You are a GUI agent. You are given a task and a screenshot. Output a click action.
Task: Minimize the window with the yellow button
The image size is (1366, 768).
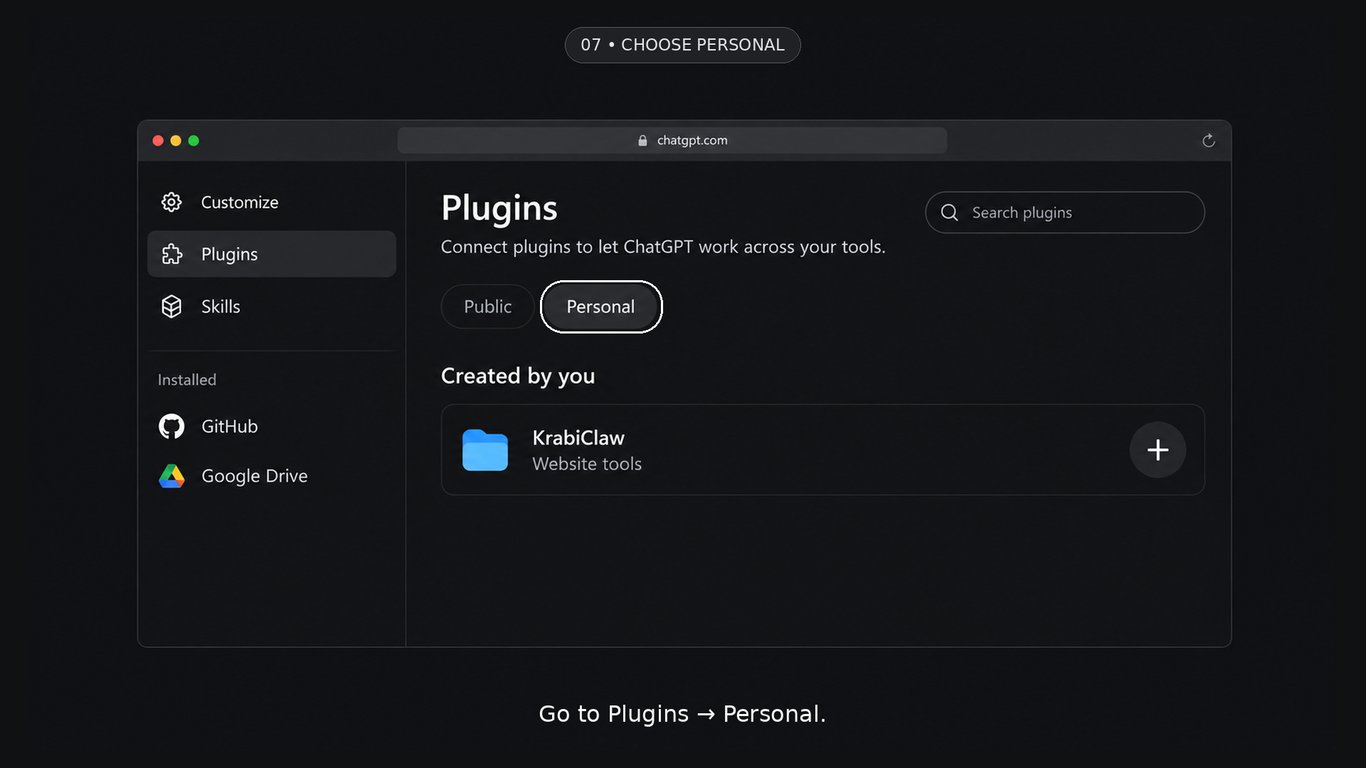click(x=176, y=140)
